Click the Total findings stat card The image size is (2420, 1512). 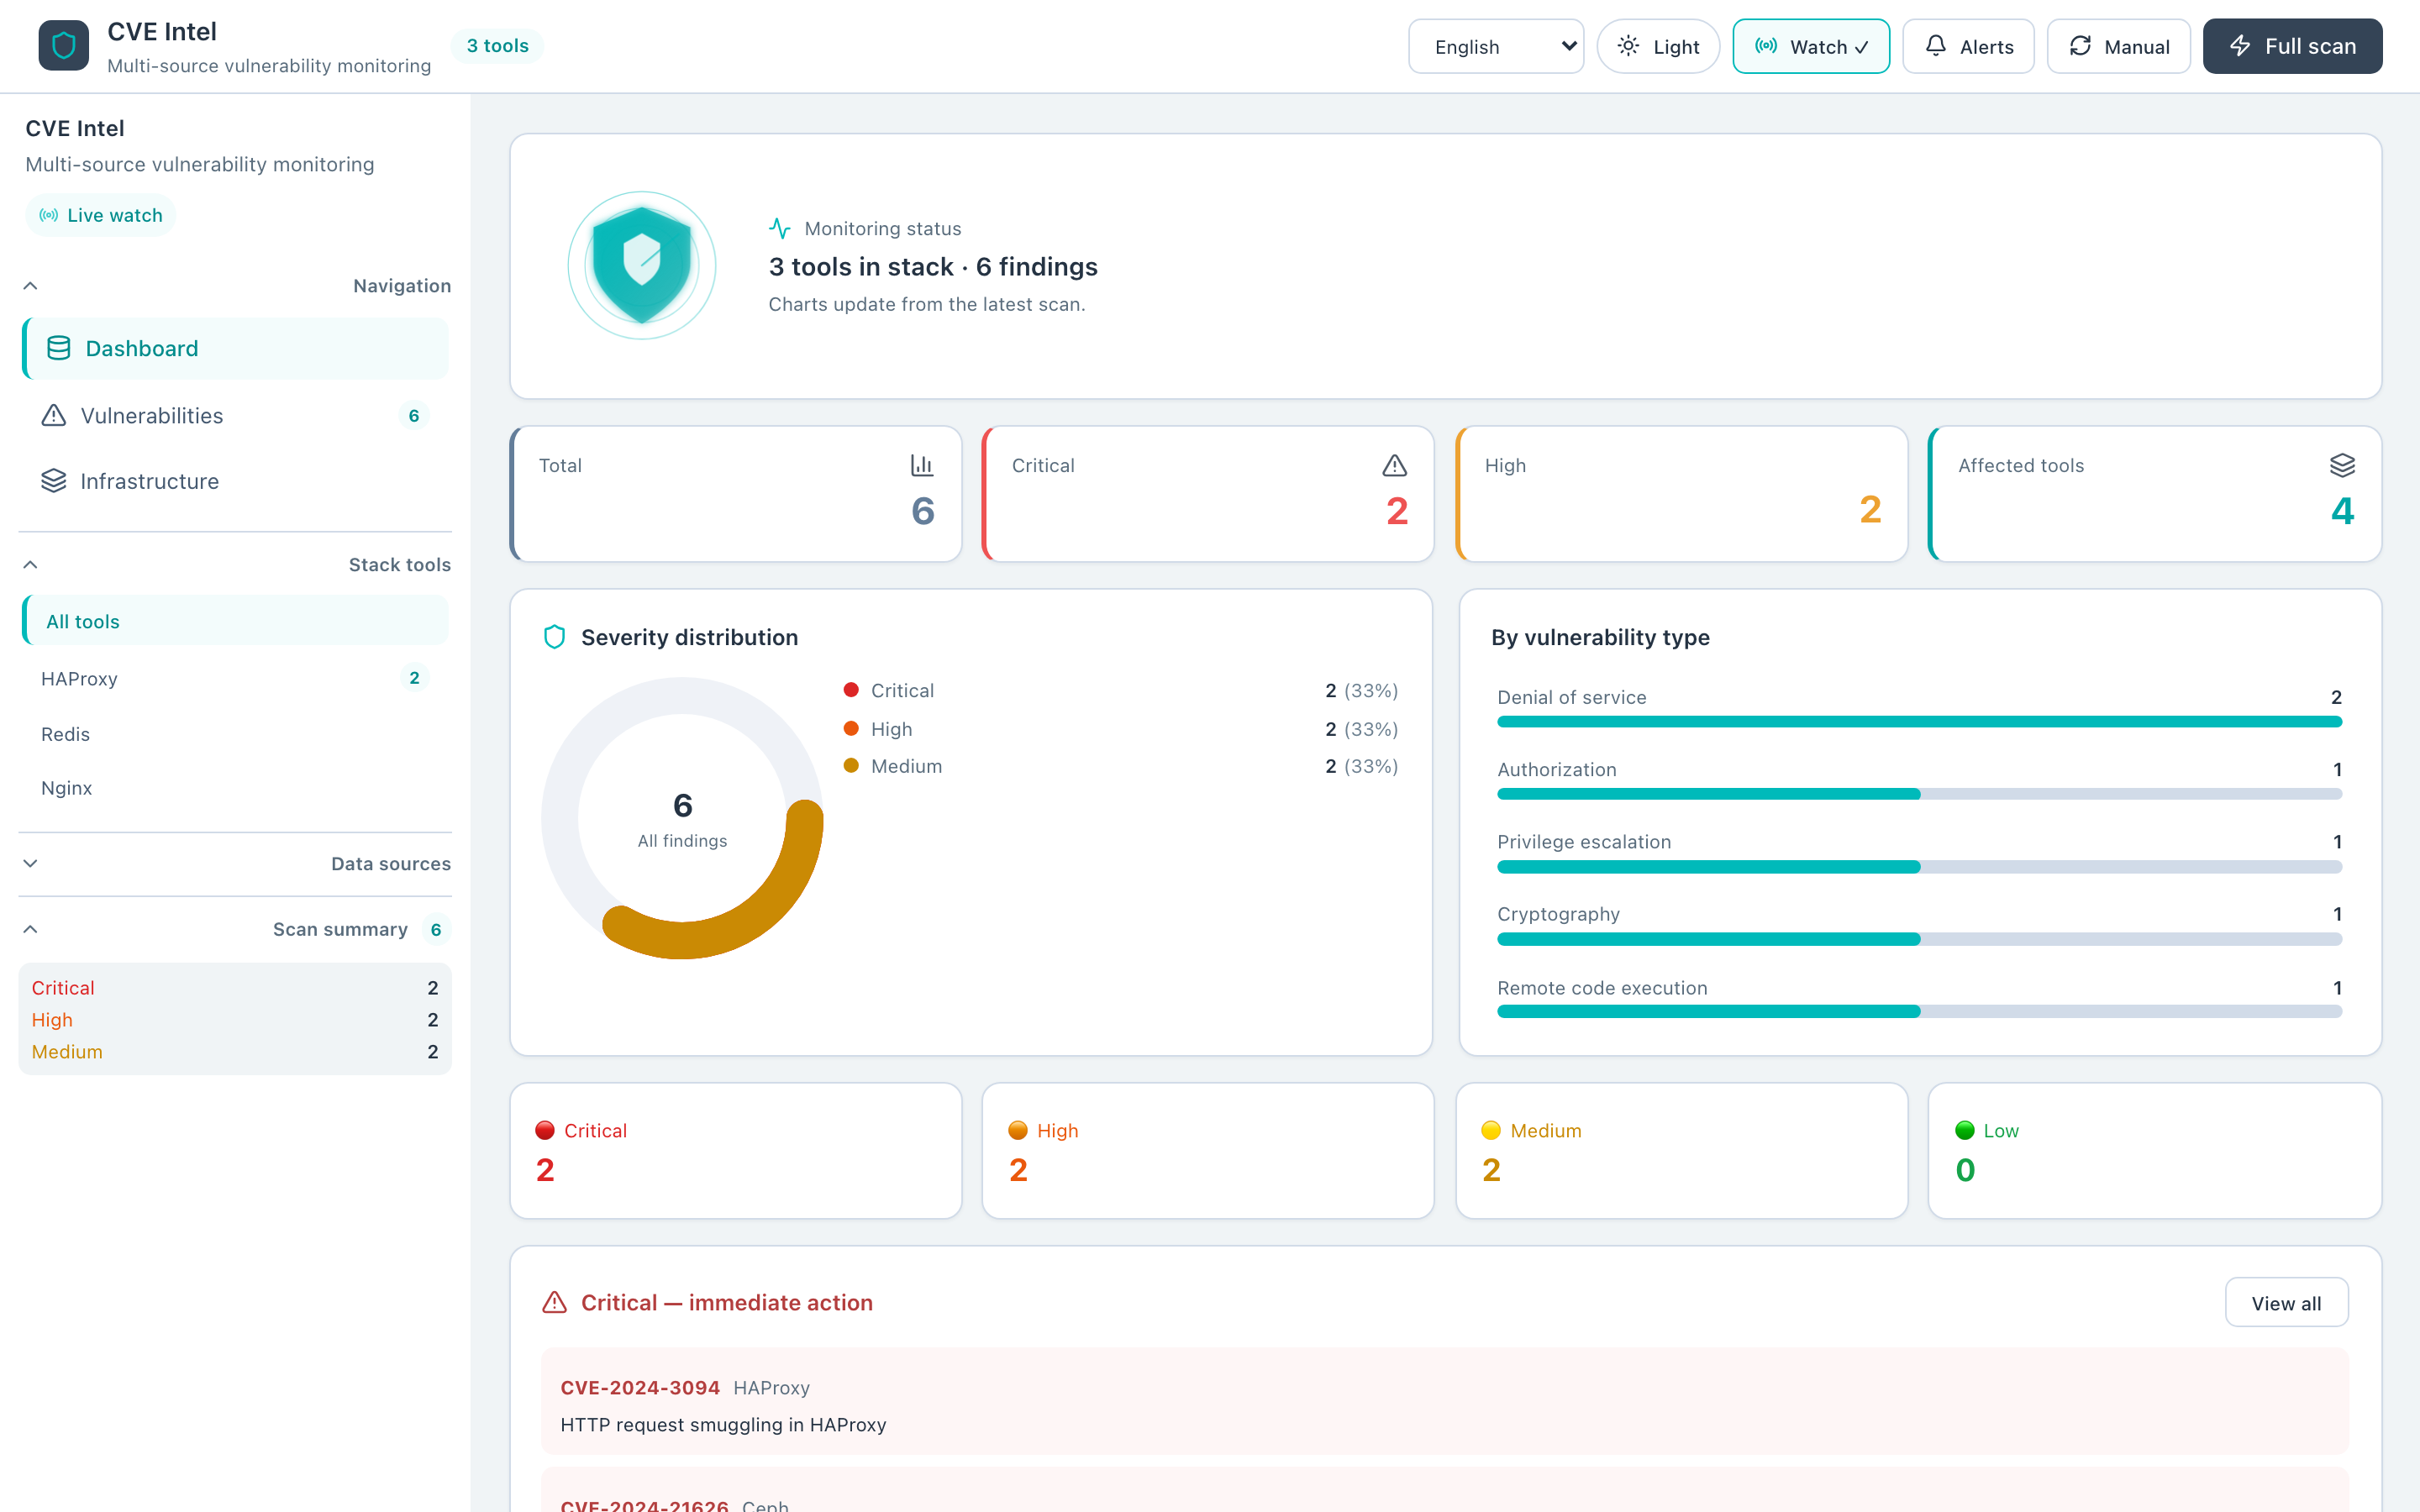click(736, 494)
